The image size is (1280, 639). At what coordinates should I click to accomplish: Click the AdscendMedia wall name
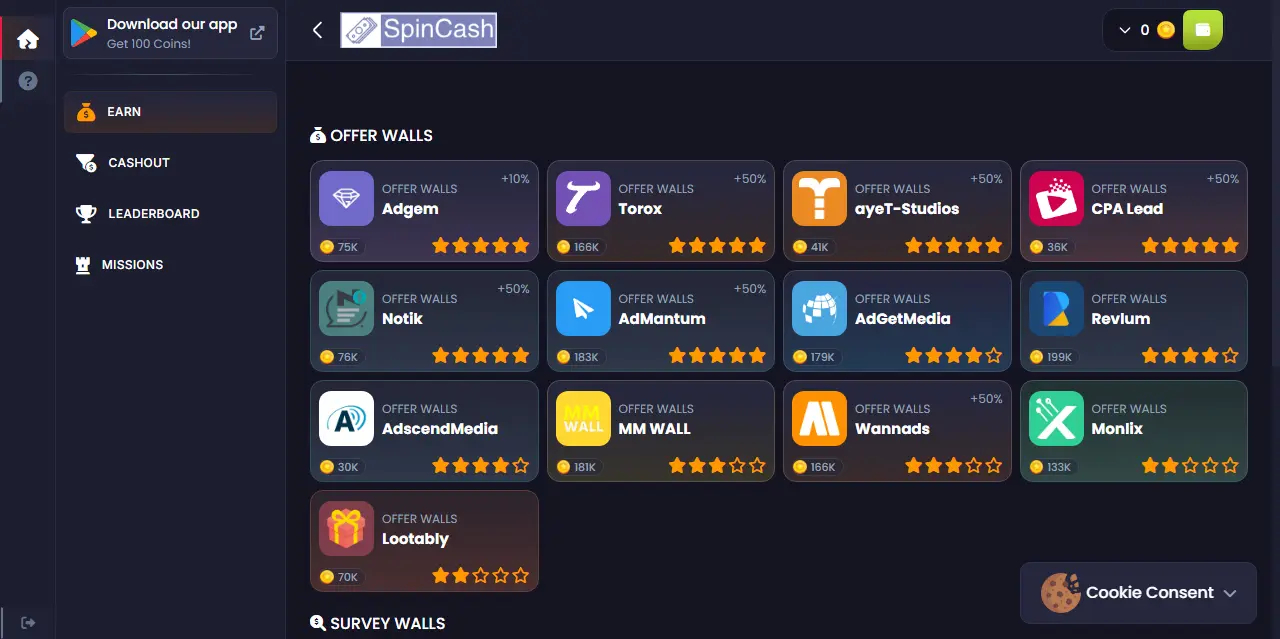[x=440, y=429]
